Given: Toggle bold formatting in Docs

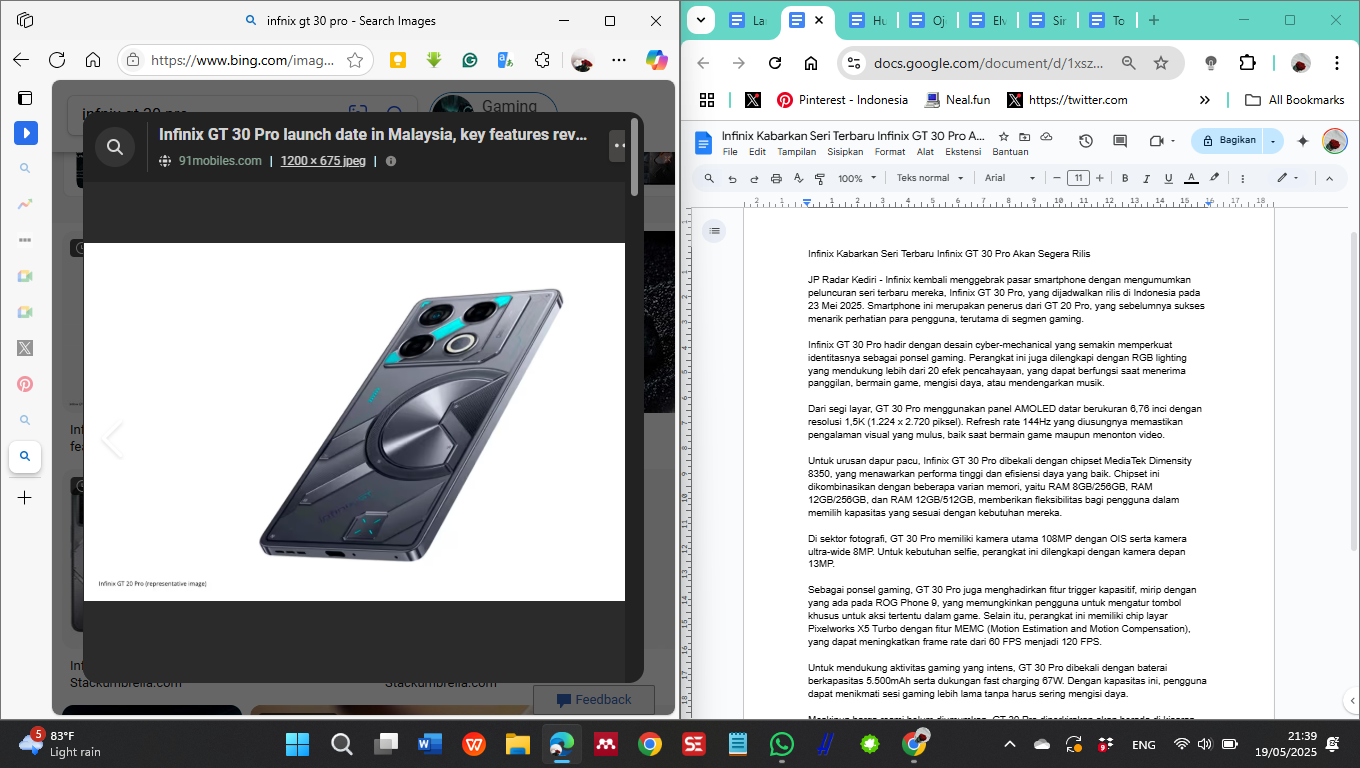Looking at the screenshot, I should 1125,178.
